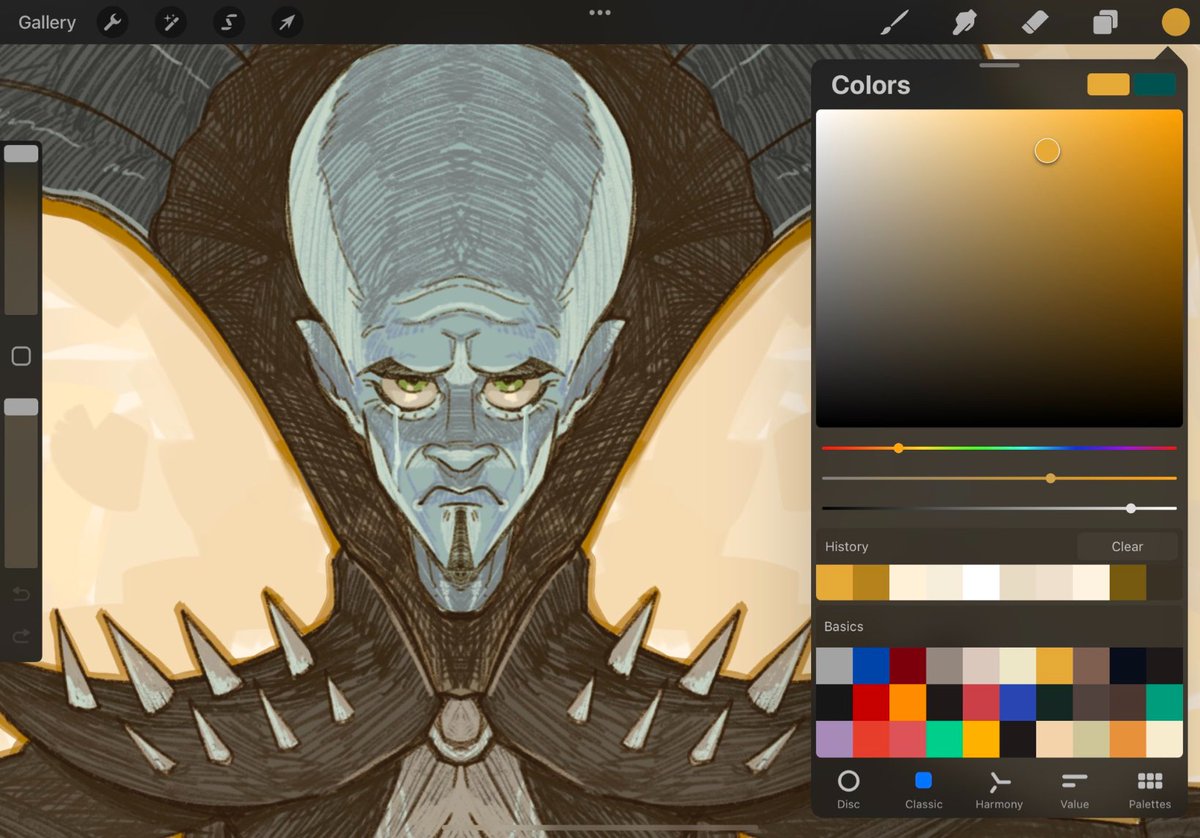Tap the undo arrow in left sidebar
The width and height of the screenshot is (1200, 838).
pyautogui.click(x=21, y=595)
